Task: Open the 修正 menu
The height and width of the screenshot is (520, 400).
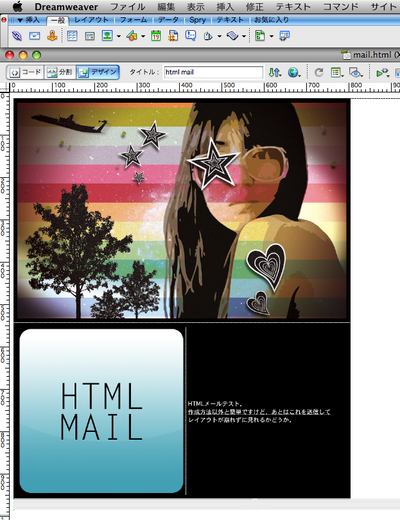Action: pyautogui.click(x=254, y=7)
